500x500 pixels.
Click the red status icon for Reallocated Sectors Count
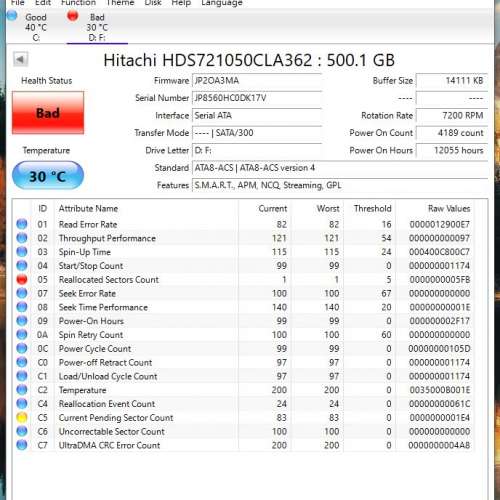pos(22,279)
